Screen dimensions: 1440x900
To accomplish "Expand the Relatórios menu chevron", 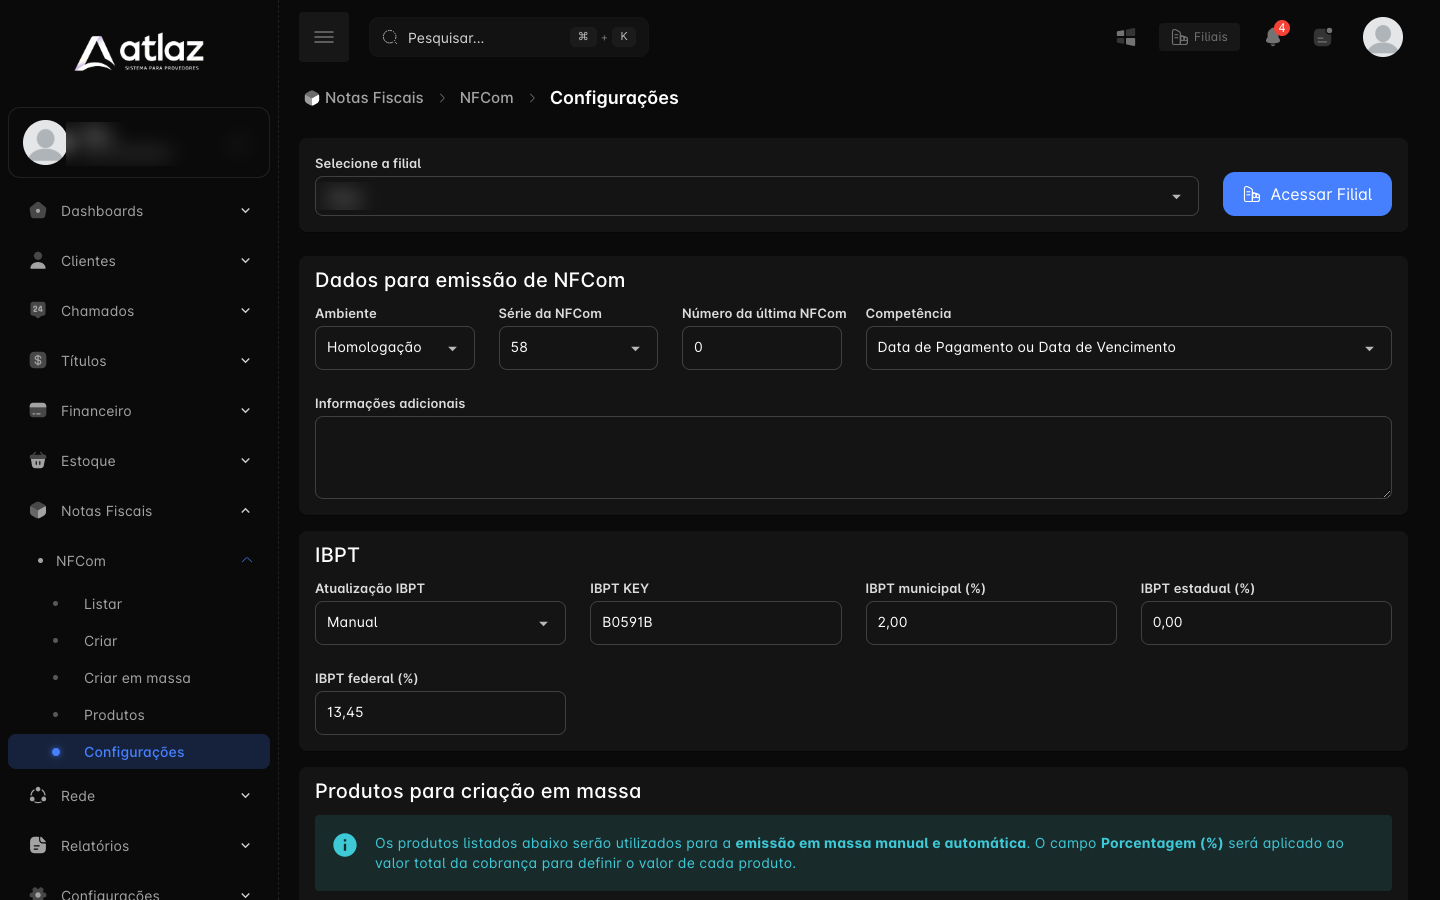I will [245, 845].
